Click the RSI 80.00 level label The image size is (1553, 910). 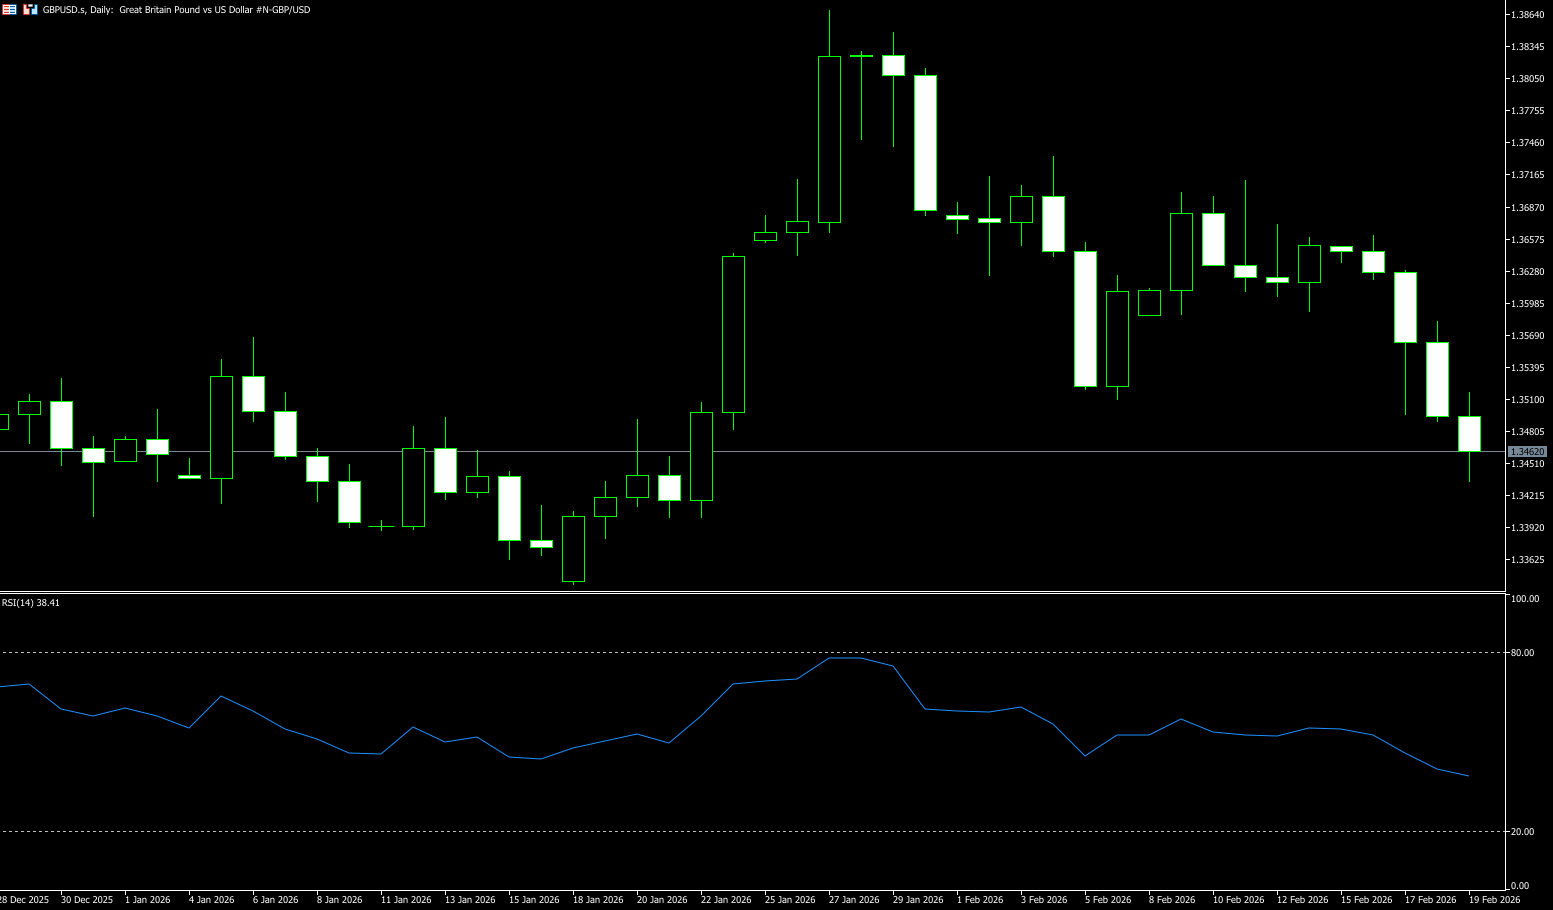click(x=1522, y=653)
